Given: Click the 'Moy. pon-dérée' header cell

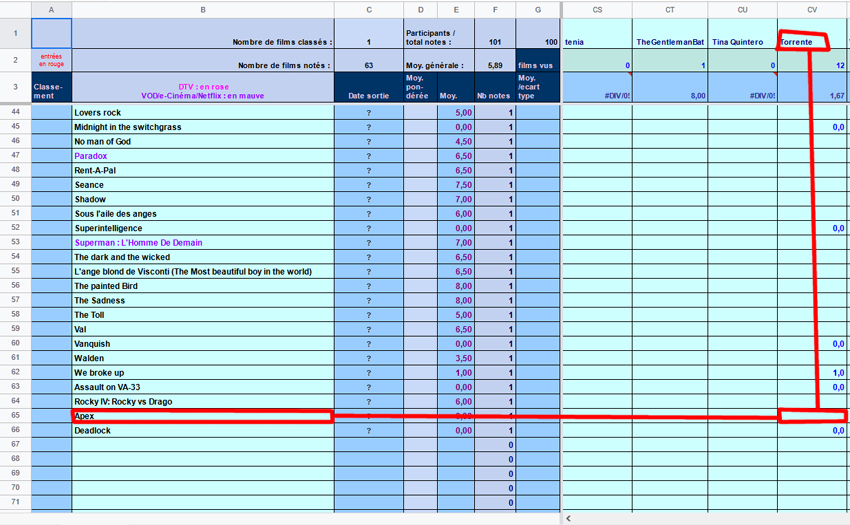Looking at the screenshot, I should click(x=421, y=87).
